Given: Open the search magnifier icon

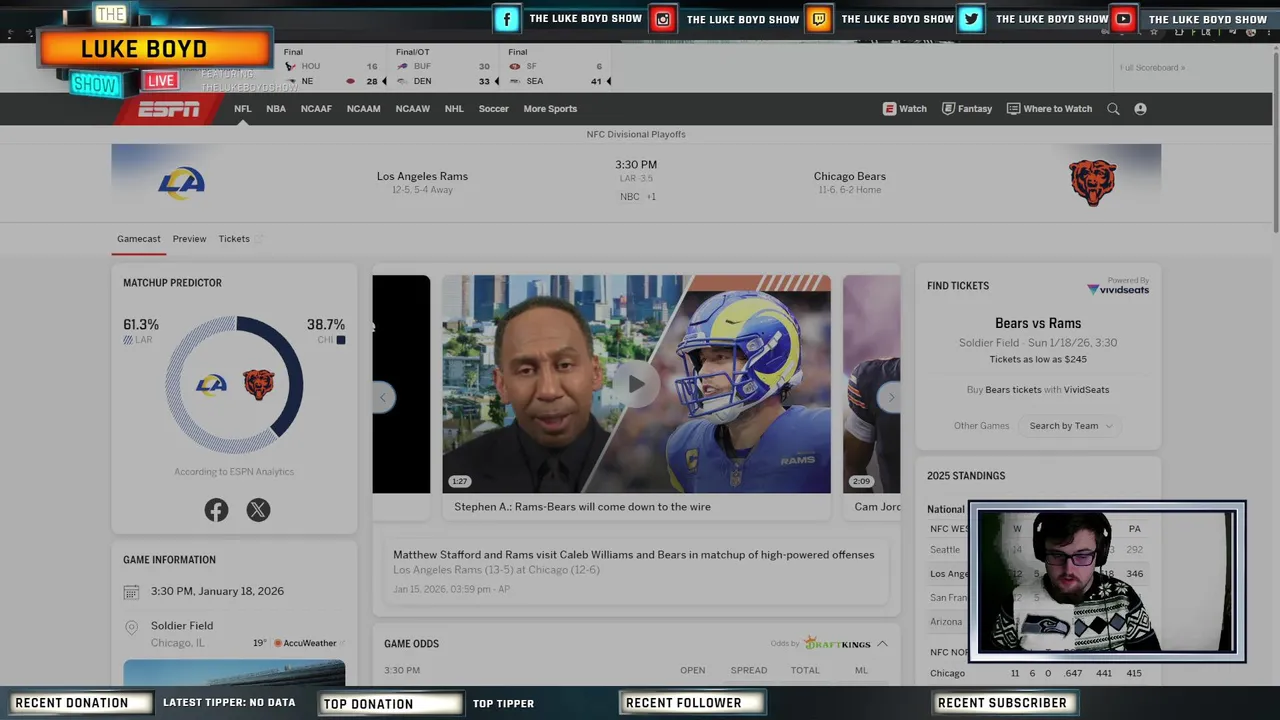Looking at the screenshot, I should 1113,109.
